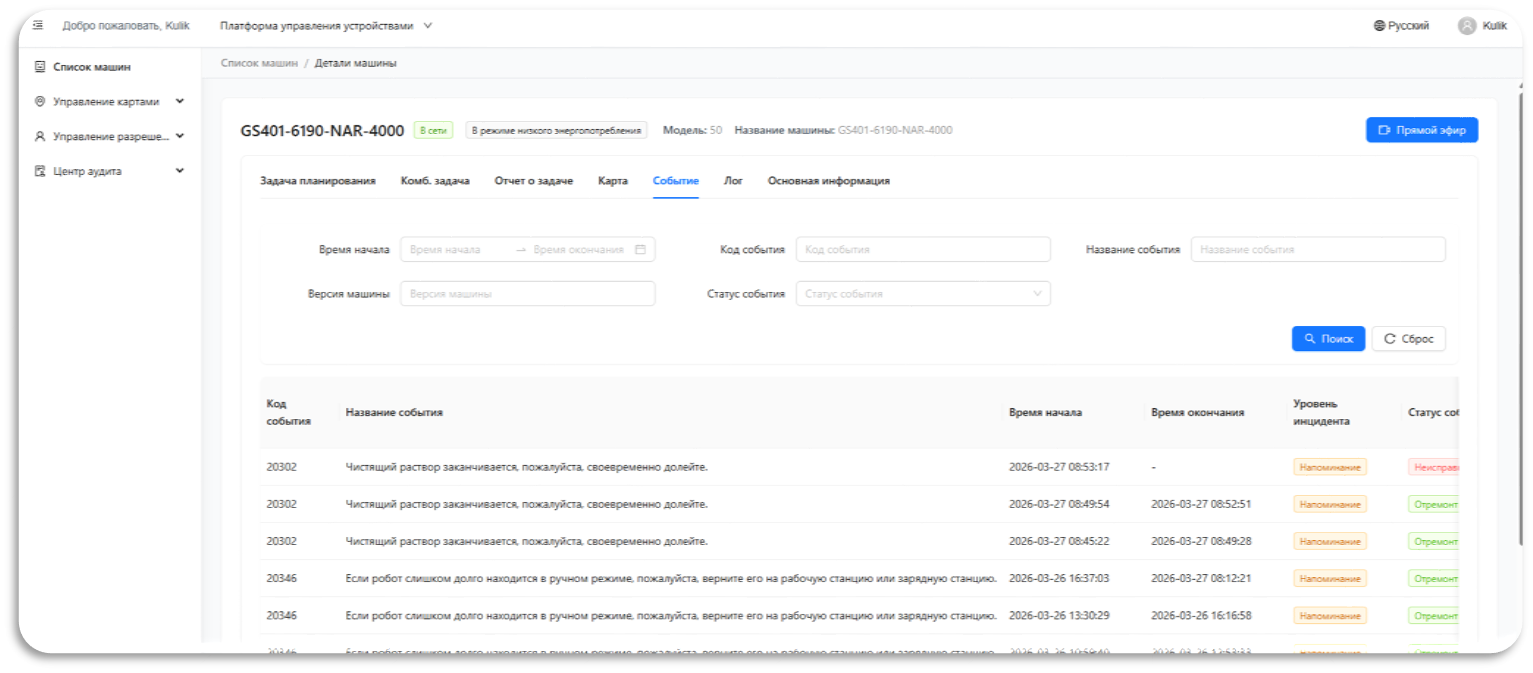The height and width of the screenshot is (673, 1533).
Task: Click the Неисправ status tag in first row
Action: coord(1433,467)
